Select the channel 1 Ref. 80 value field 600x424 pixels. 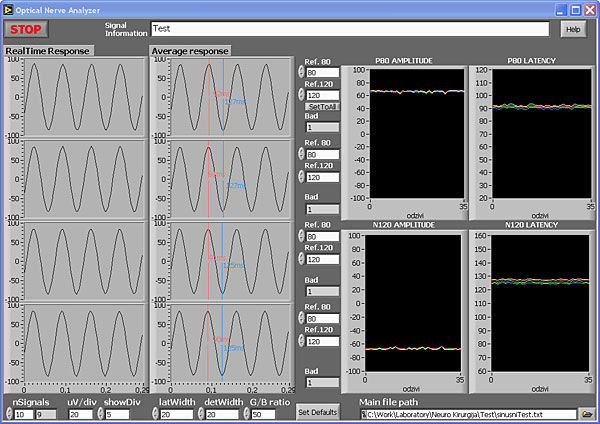coord(323,72)
